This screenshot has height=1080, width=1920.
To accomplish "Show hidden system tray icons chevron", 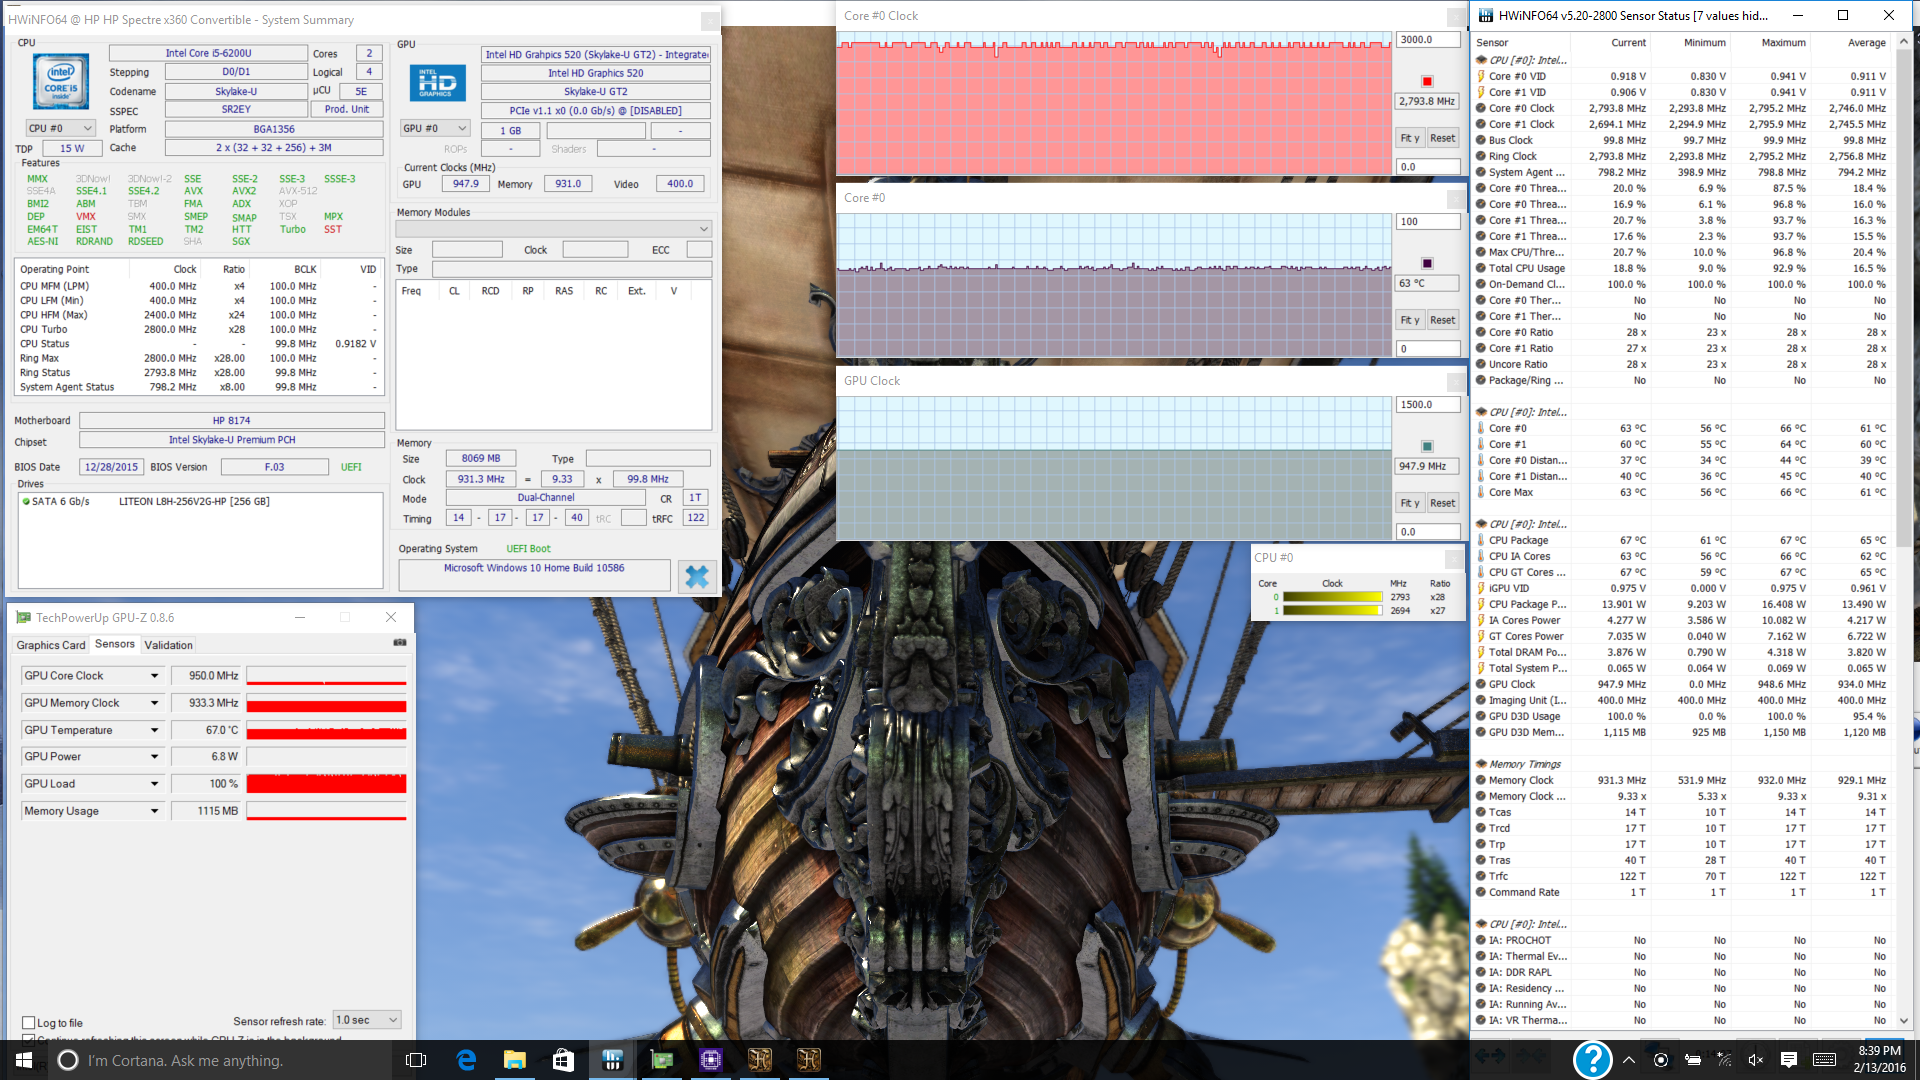I will click(1629, 1060).
